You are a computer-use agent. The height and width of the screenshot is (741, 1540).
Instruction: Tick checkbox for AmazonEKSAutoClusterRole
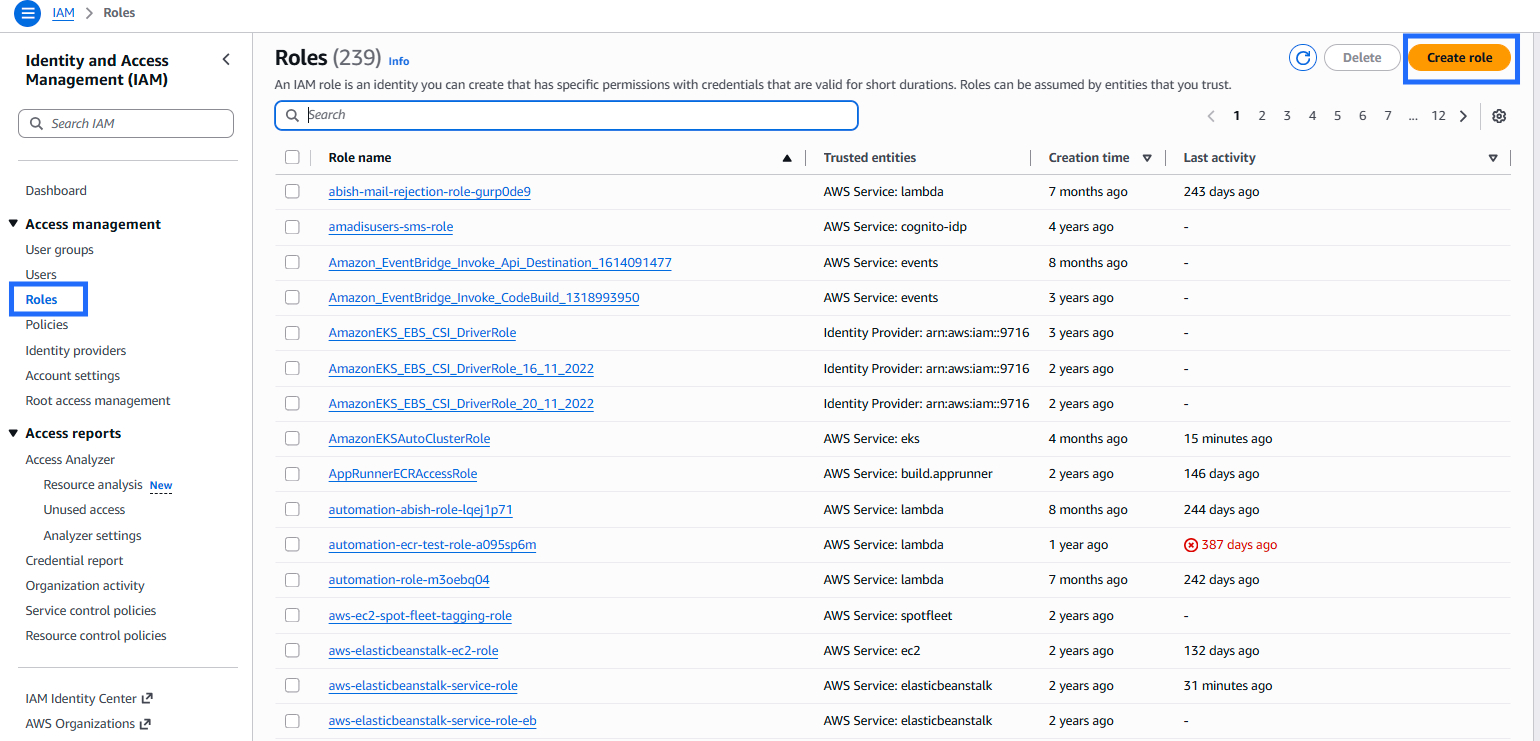coord(292,438)
